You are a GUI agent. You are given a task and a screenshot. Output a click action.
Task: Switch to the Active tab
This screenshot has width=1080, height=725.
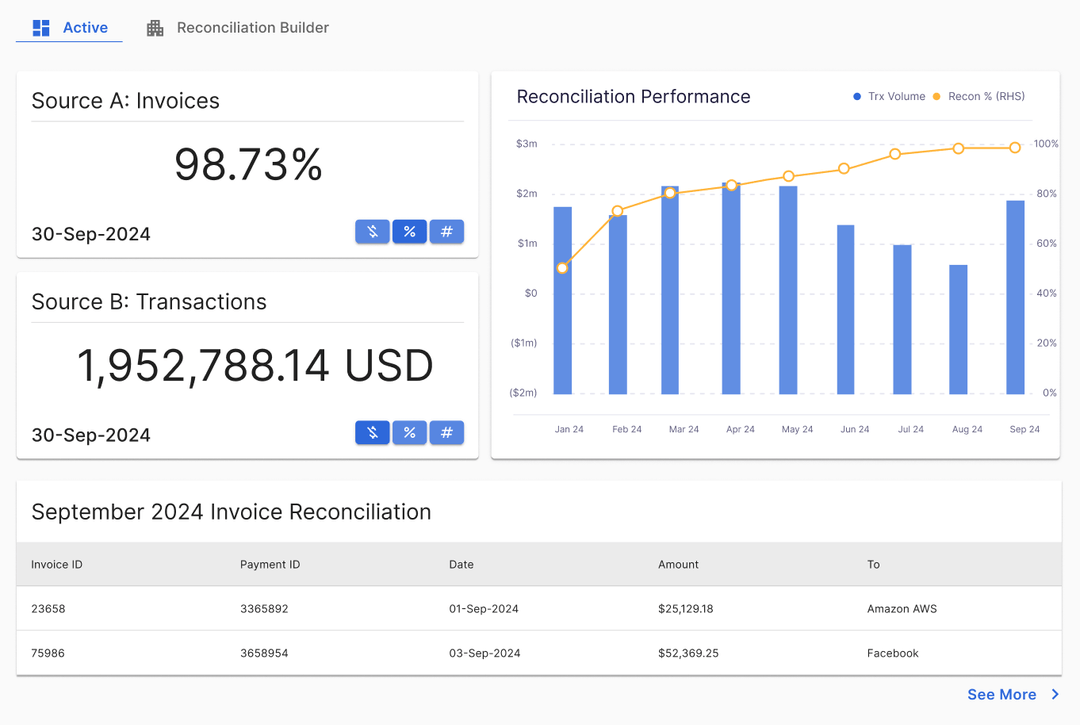84,27
